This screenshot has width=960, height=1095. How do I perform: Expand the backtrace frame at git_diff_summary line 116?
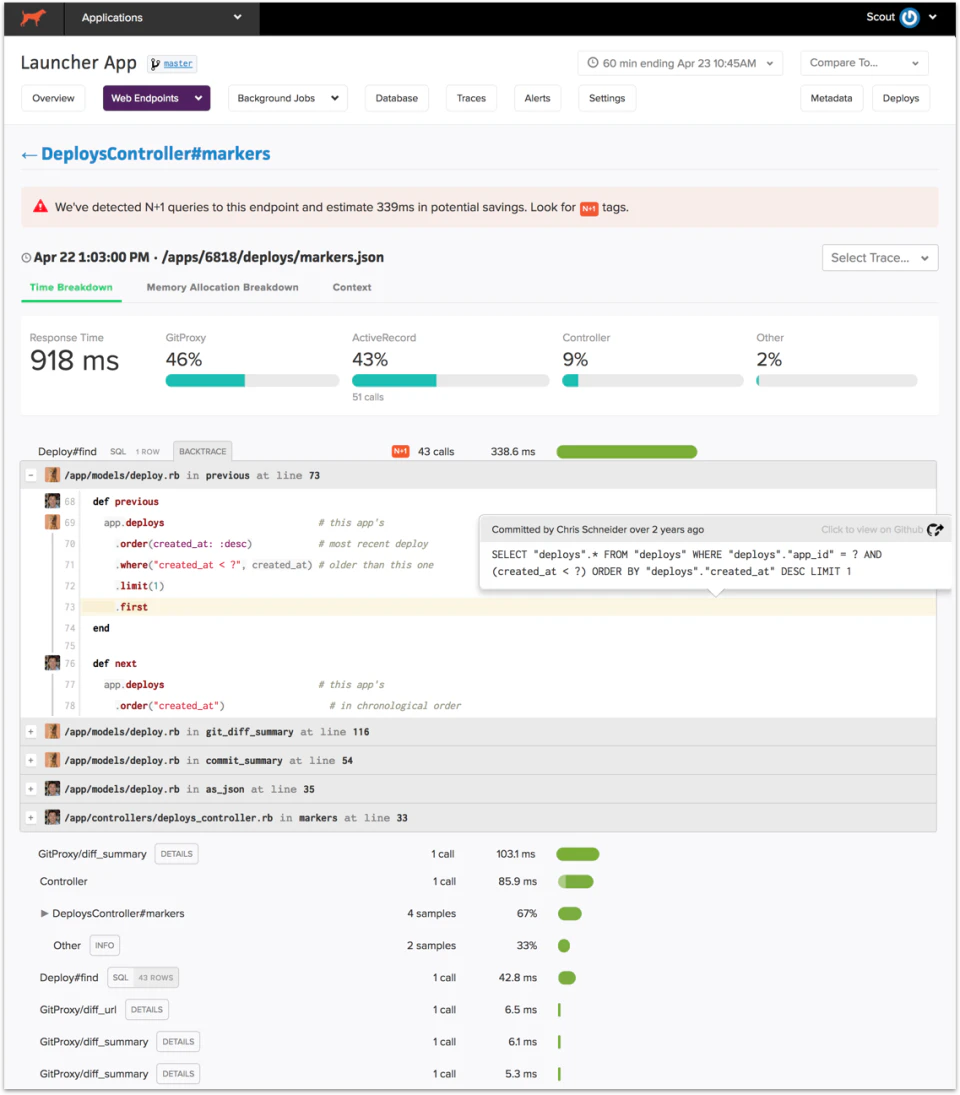point(30,731)
